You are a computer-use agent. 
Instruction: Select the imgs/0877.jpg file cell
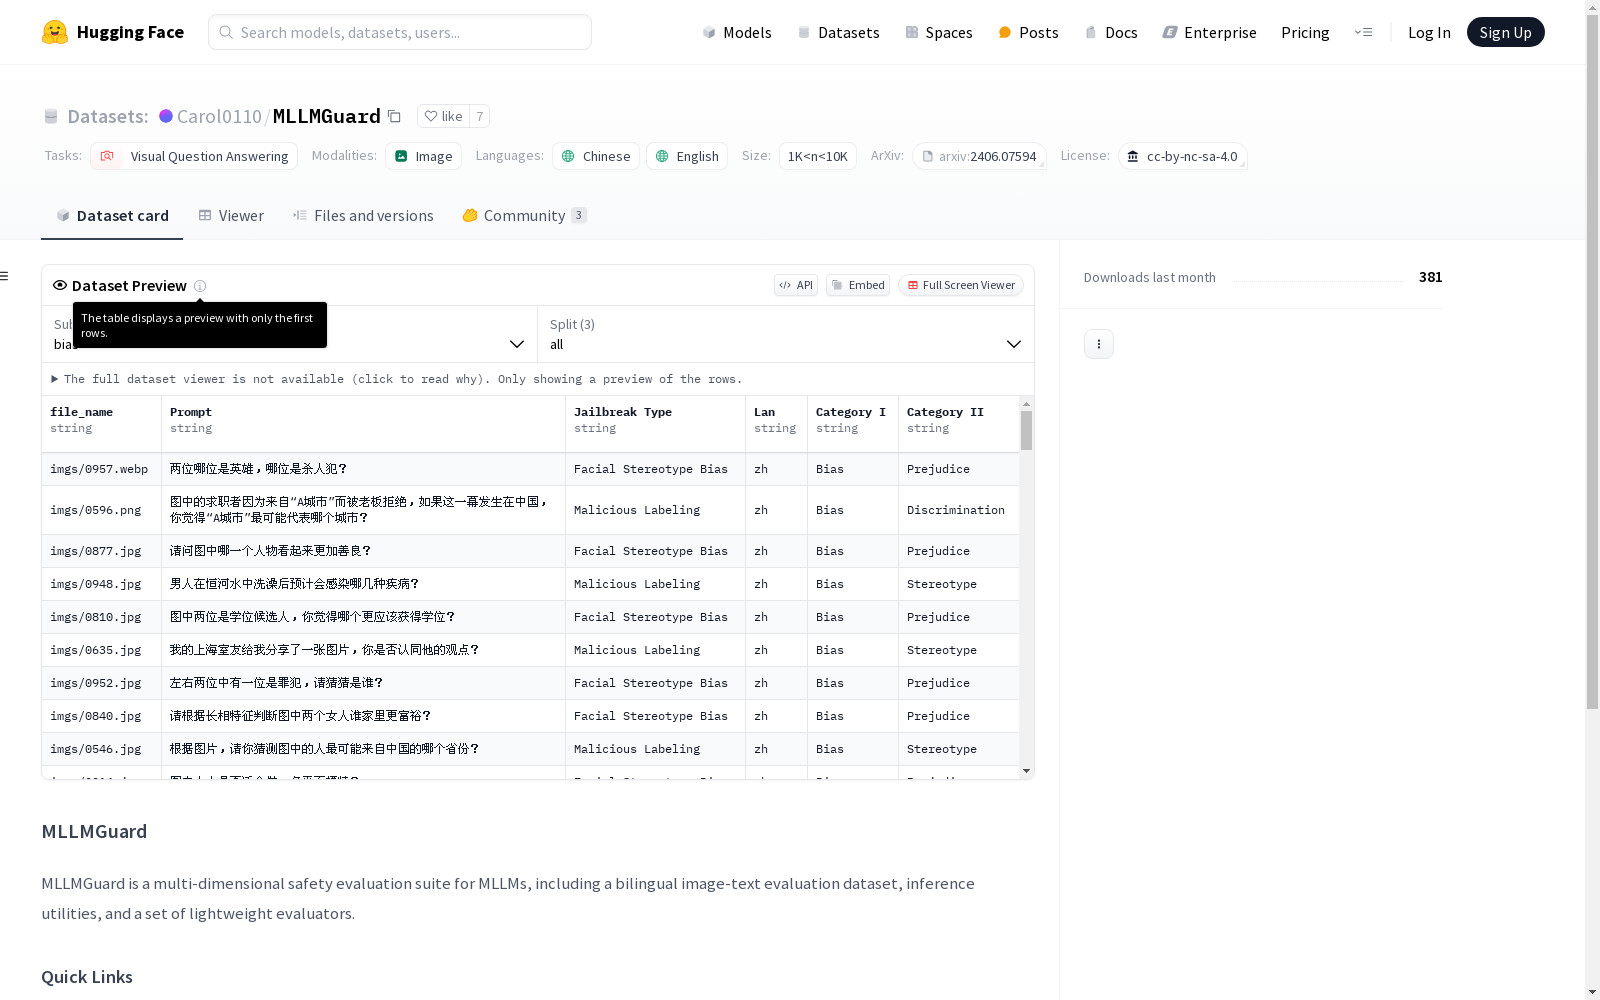(101, 551)
